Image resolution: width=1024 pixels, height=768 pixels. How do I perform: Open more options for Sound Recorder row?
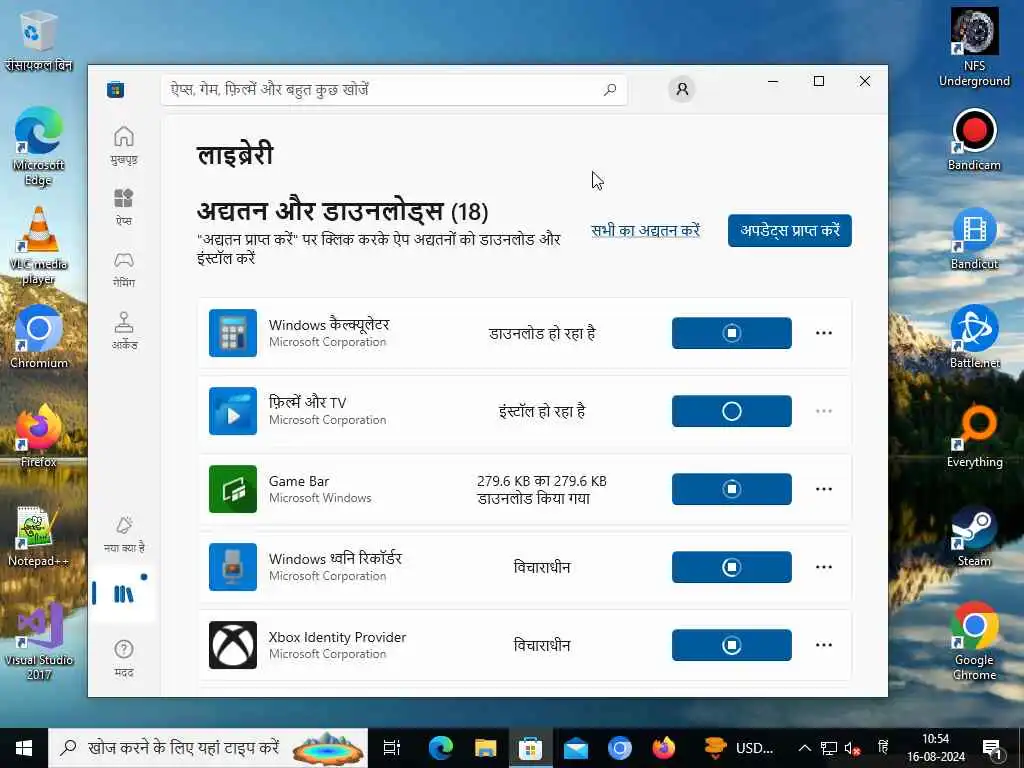click(824, 567)
